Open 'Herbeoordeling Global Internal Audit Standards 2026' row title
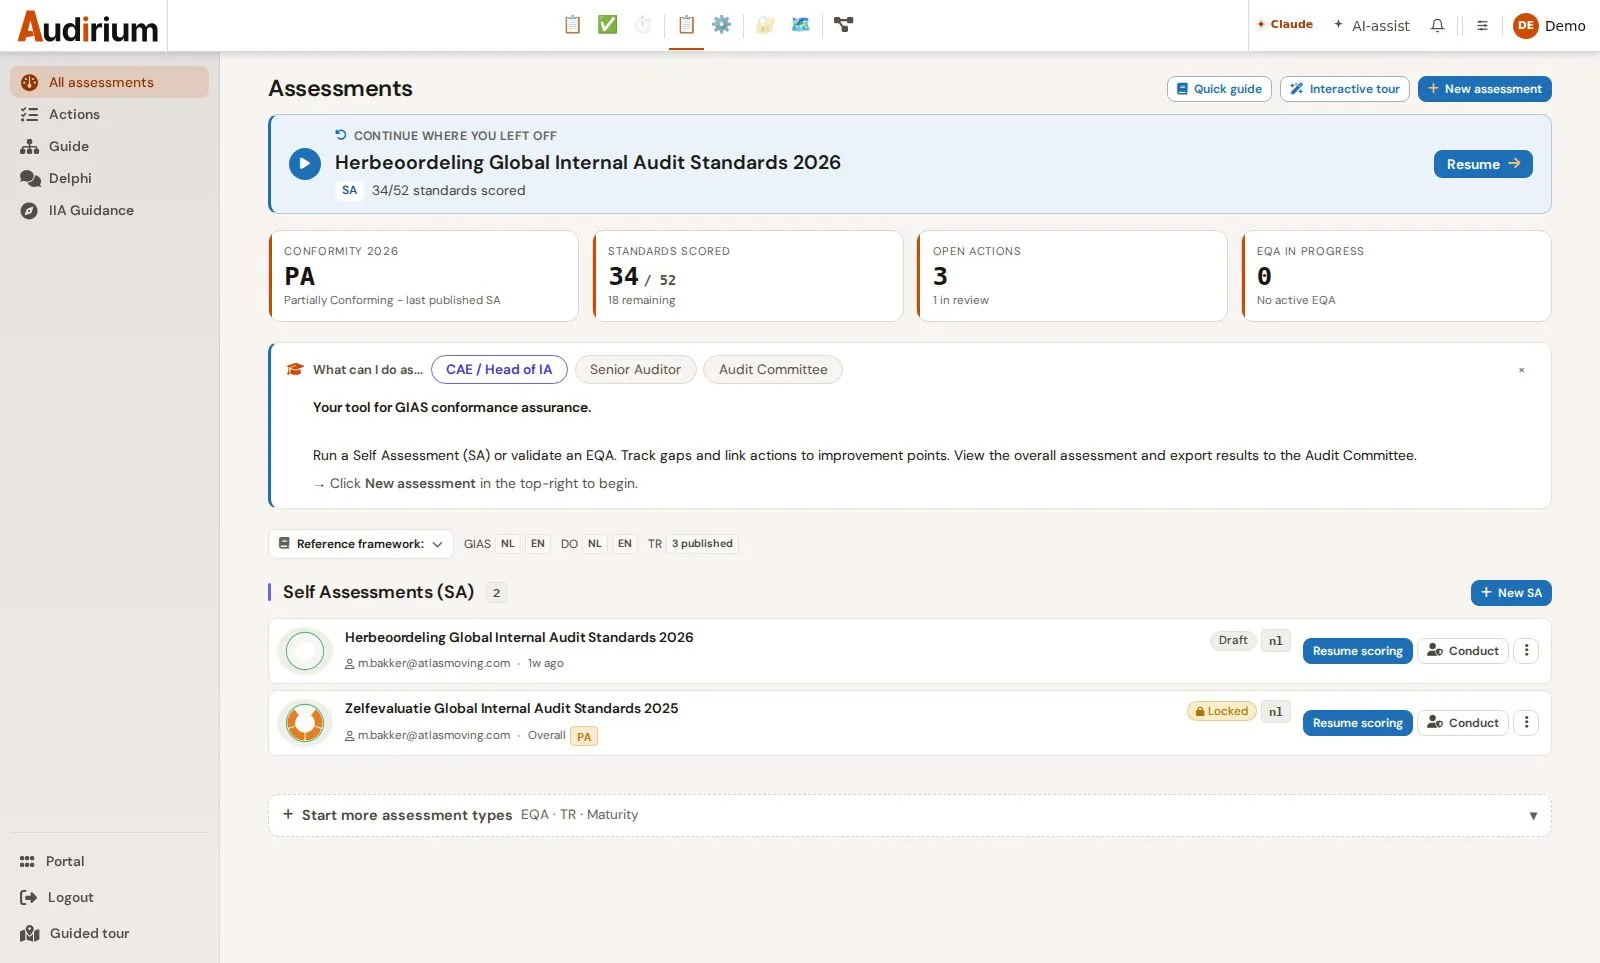This screenshot has height=963, width=1600. click(519, 638)
